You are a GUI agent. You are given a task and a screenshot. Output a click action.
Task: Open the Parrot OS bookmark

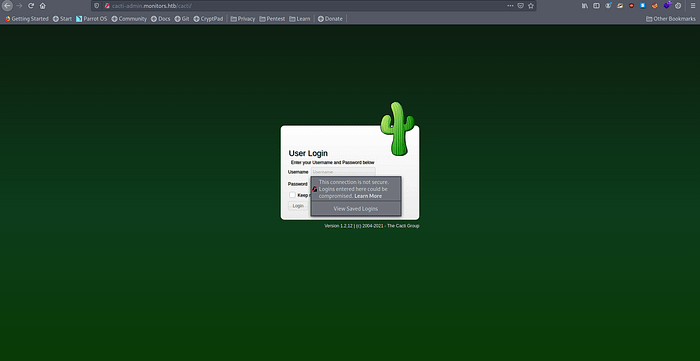[92, 19]
